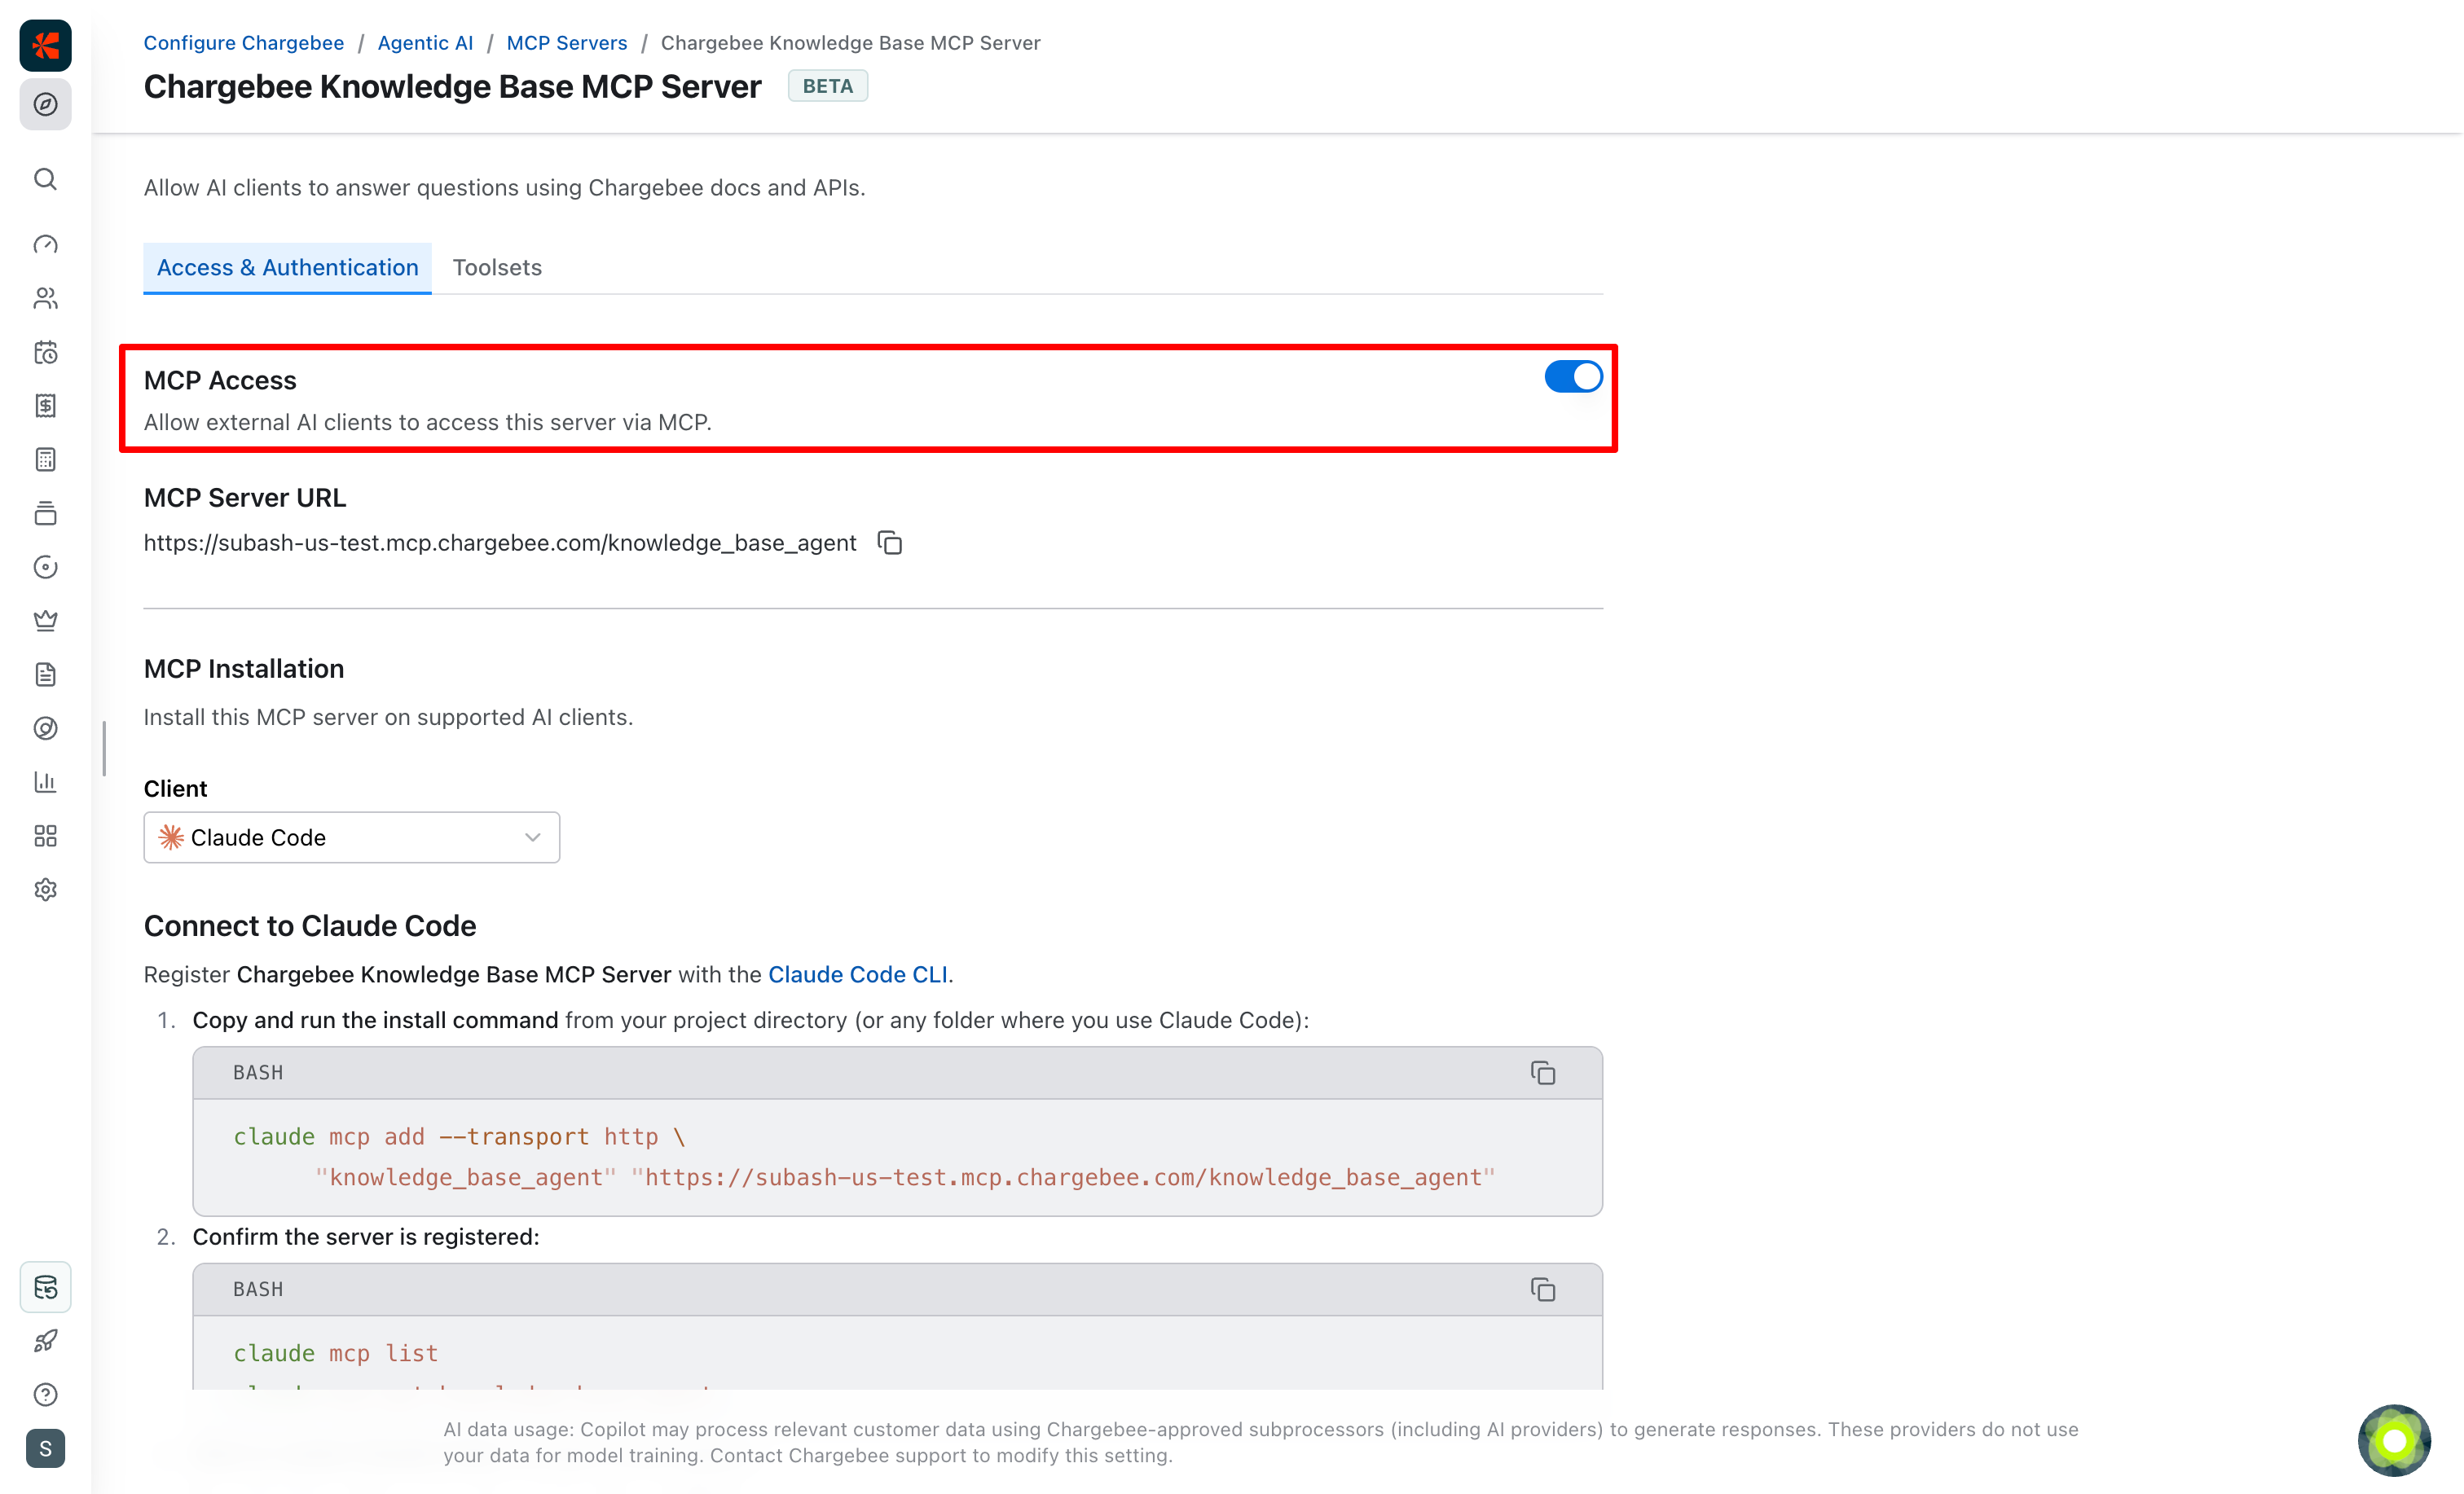Click the database sync icon near sidebar bottom
This screenshot has height=1494, width=2464.
46,1287
